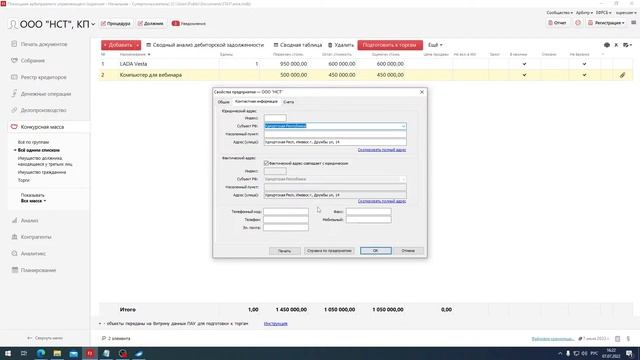
Task: Launch Microsoft Edge from the taskbar
Action: (x=41, y=353)
